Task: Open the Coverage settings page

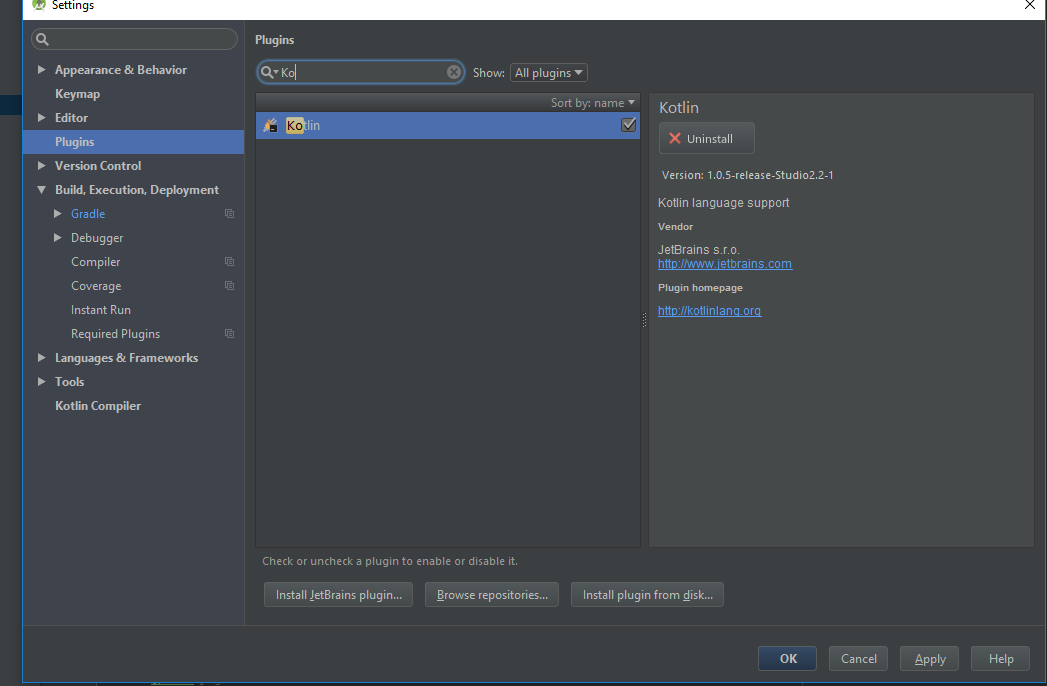Action: (96, 286)
